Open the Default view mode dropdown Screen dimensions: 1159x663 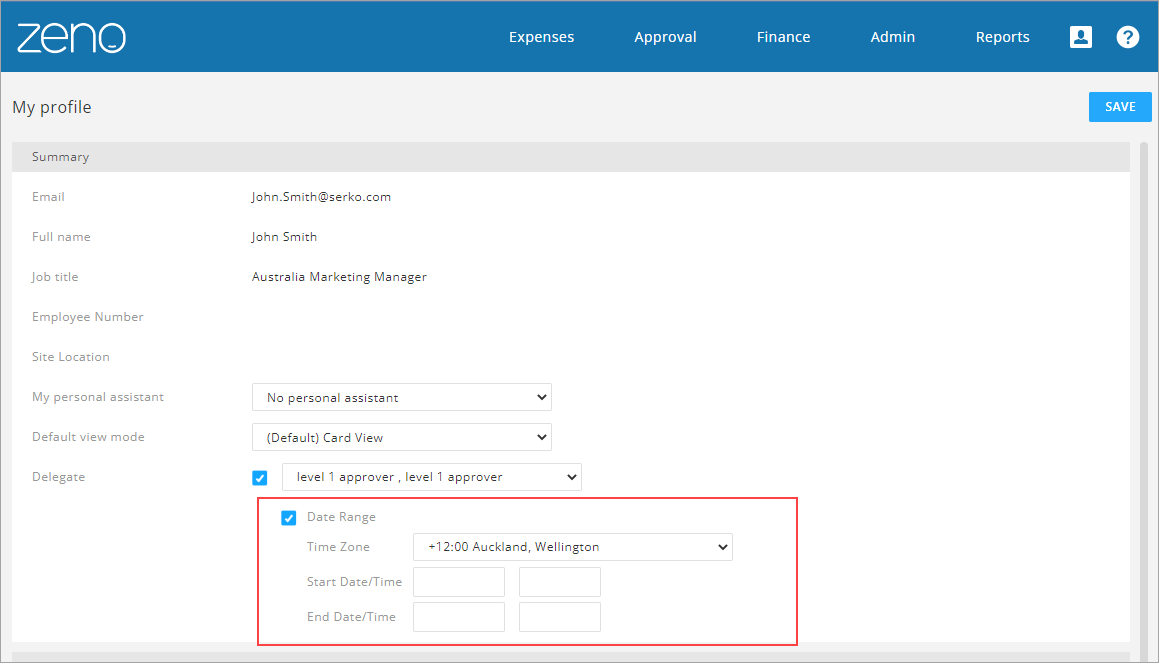(x=401, y=437)
